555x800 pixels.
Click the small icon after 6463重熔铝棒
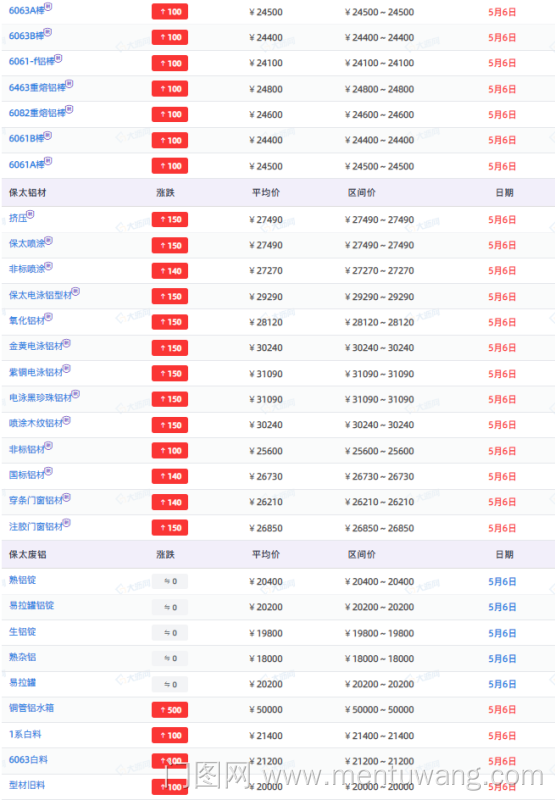point(69,84)
